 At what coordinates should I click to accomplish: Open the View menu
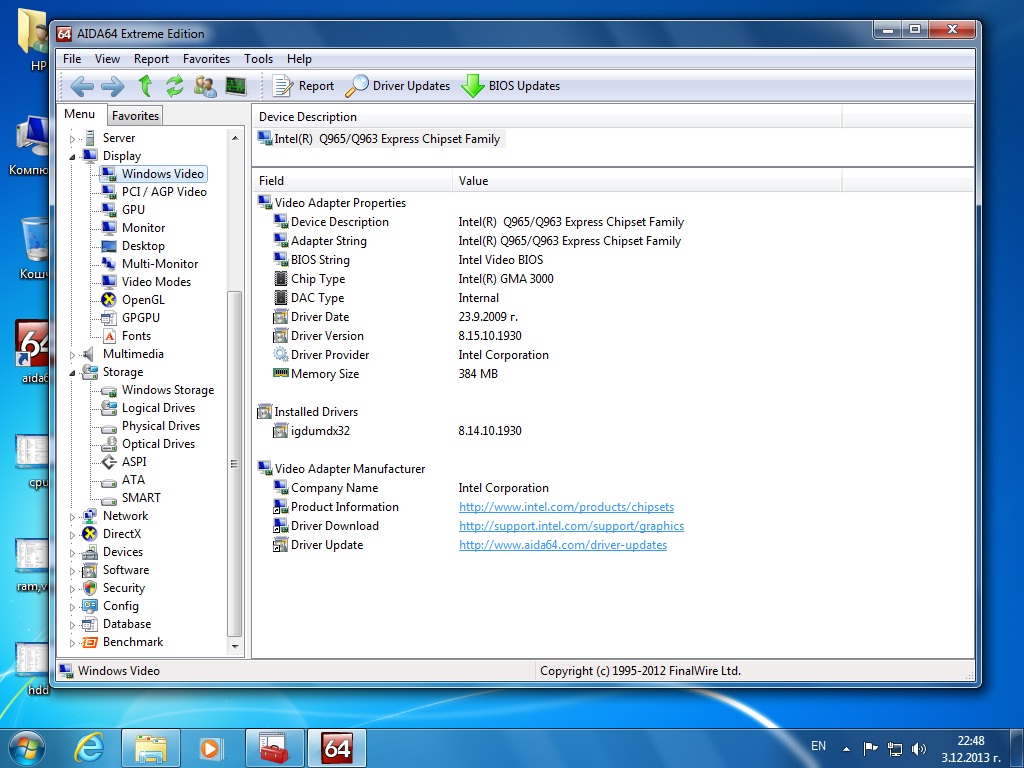tap(107, 59)
